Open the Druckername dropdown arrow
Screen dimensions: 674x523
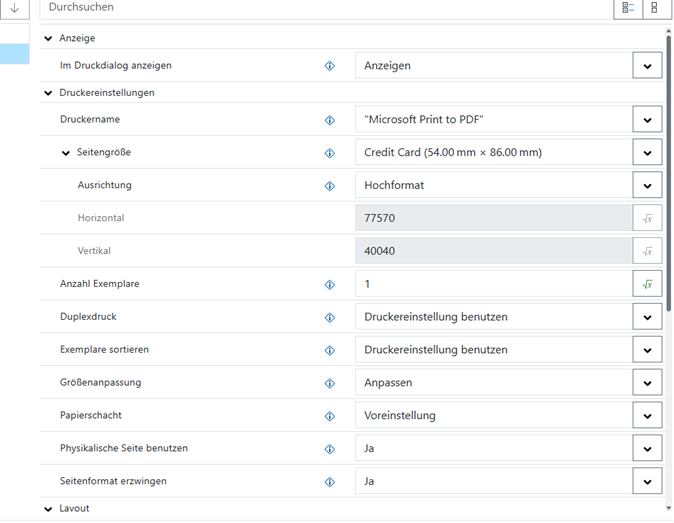point(647,119)
